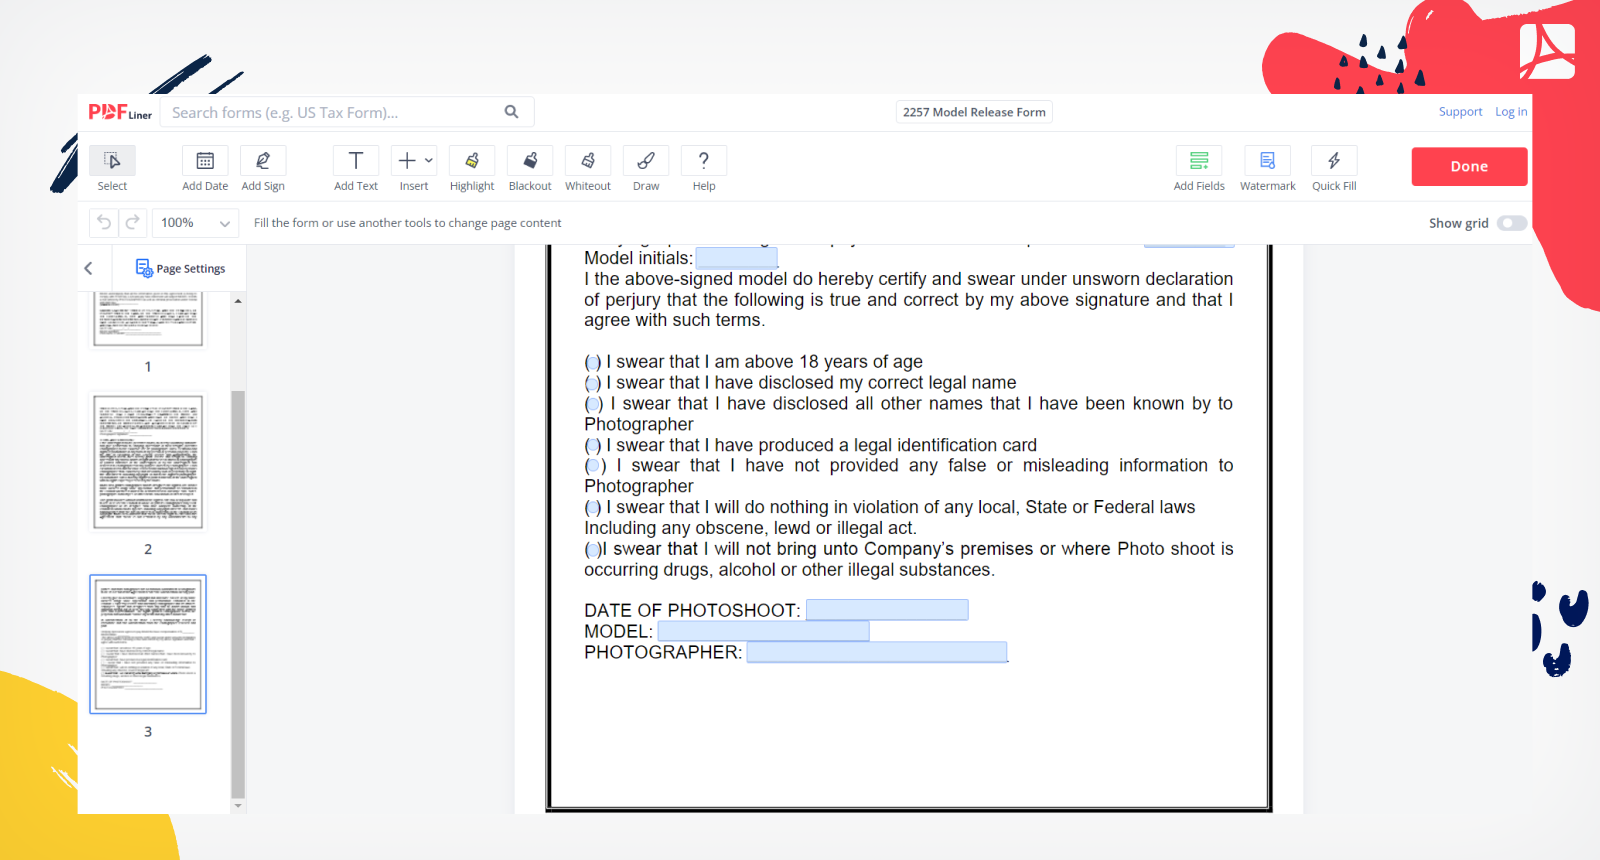This screenshot has width=1600, height=860.
Task: Pick the Whiteout tool
Action: coord(588,162)
